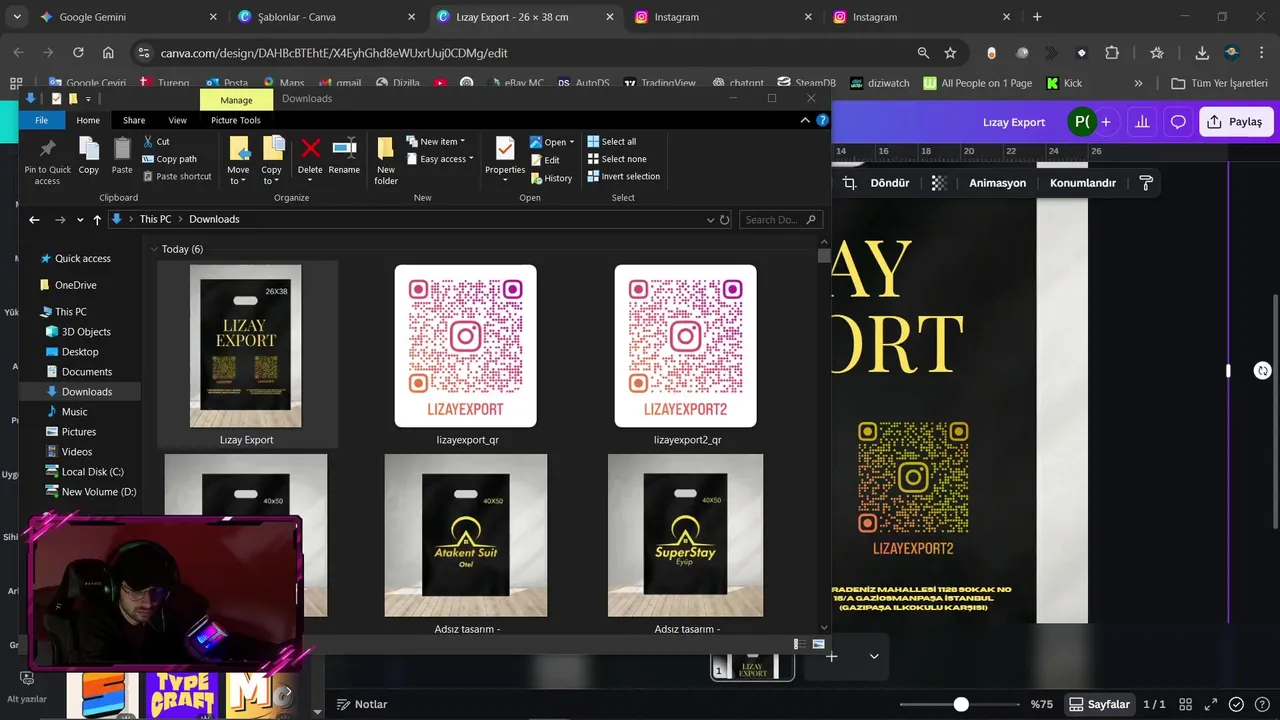Click Select all in the Select group

pyautogui.click(x=611, y=142)
